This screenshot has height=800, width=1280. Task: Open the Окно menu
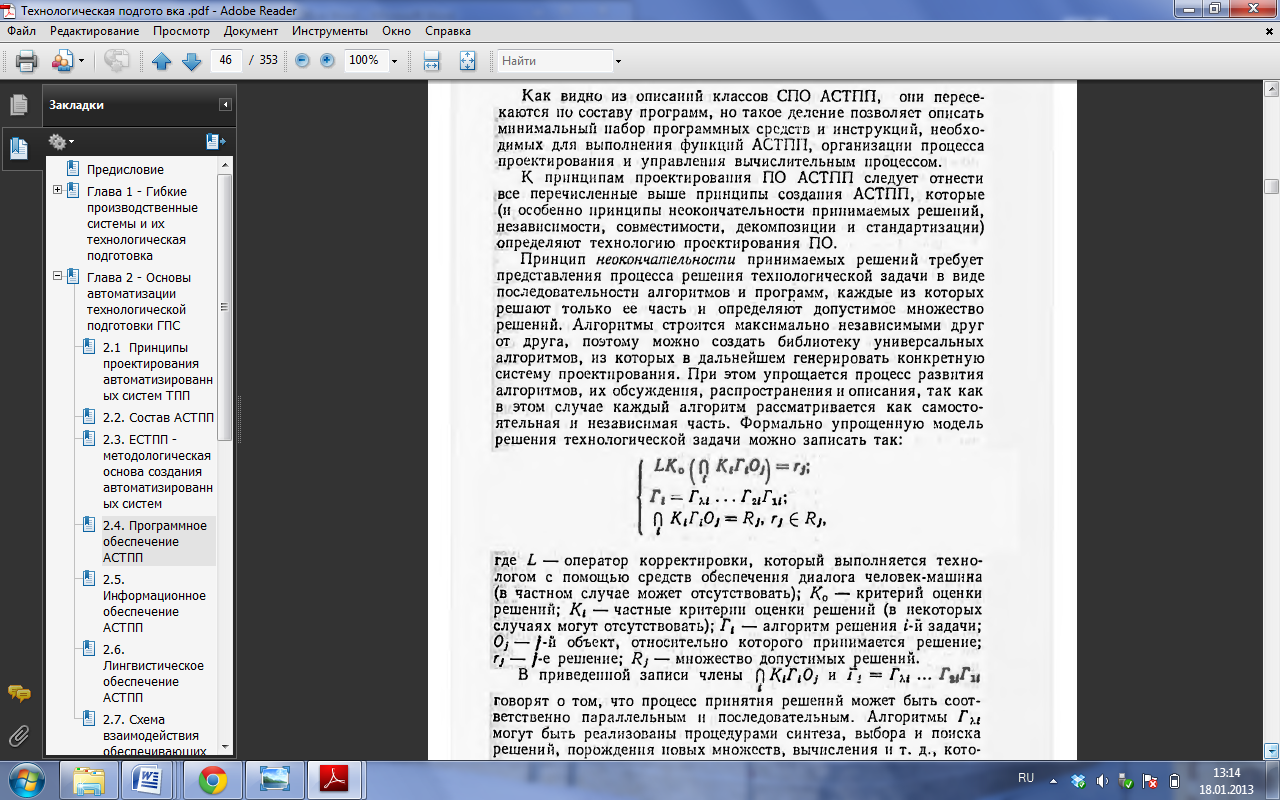tap(396, 31)
